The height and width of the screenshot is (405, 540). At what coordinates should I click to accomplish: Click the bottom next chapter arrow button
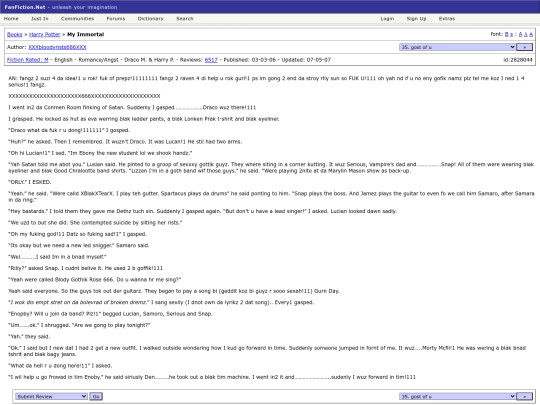(525, 396)
